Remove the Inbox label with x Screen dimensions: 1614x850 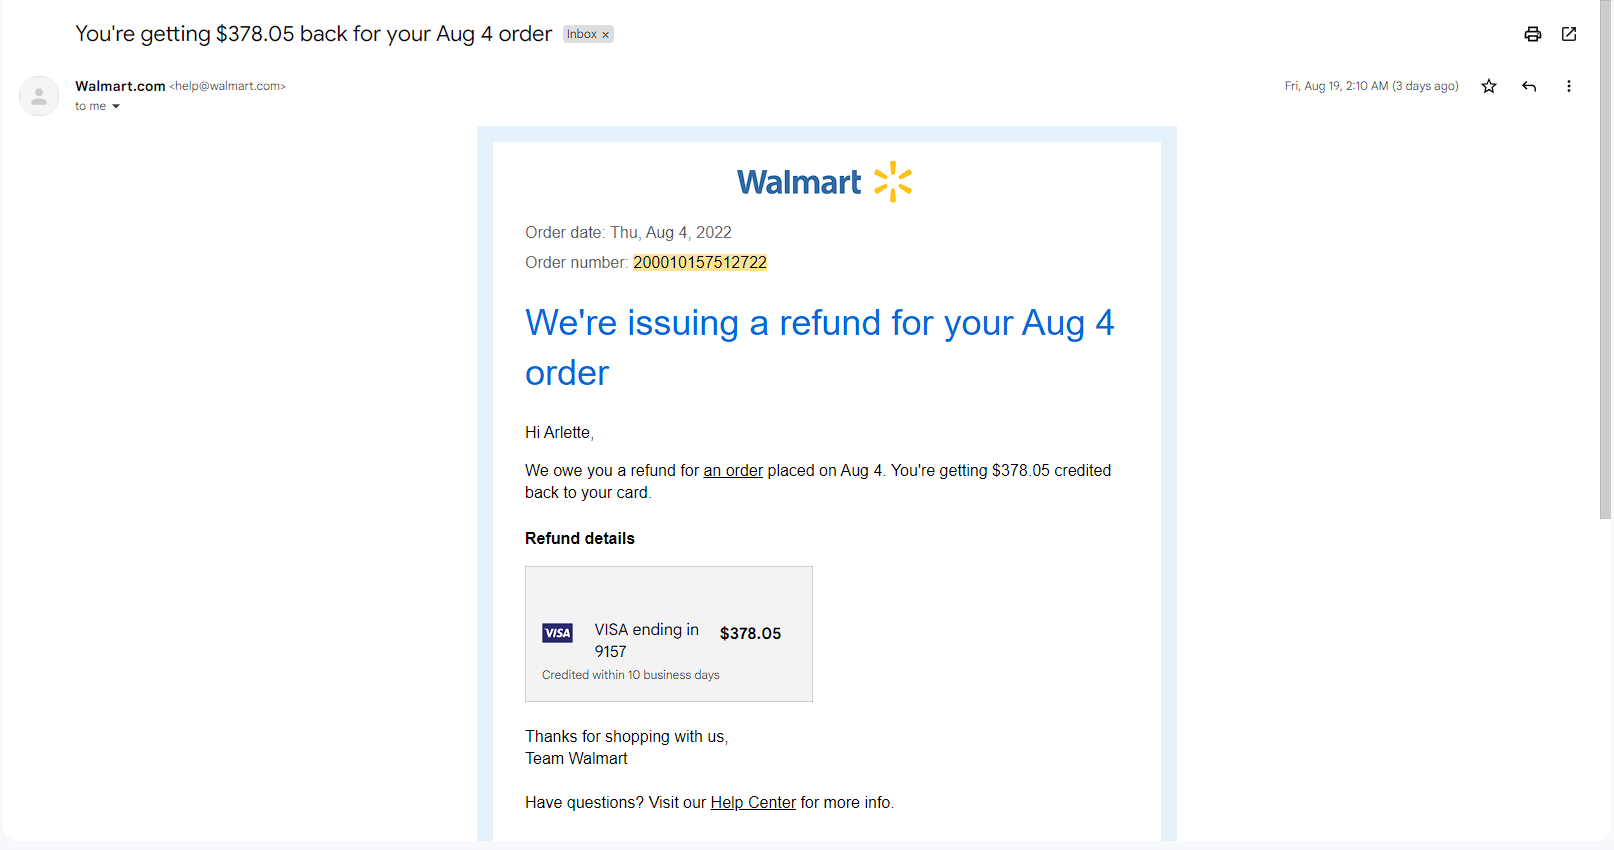point(605,35)
